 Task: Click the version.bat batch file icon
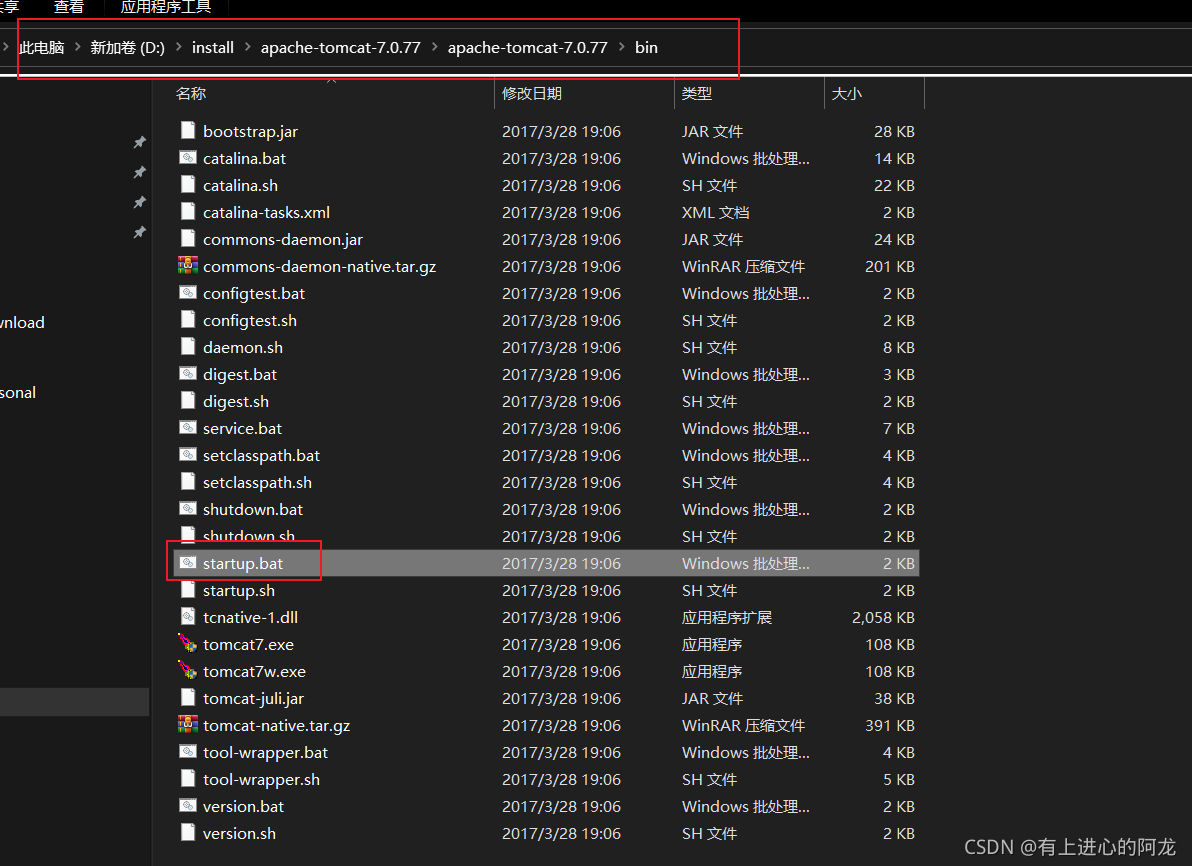click(188, 806)
